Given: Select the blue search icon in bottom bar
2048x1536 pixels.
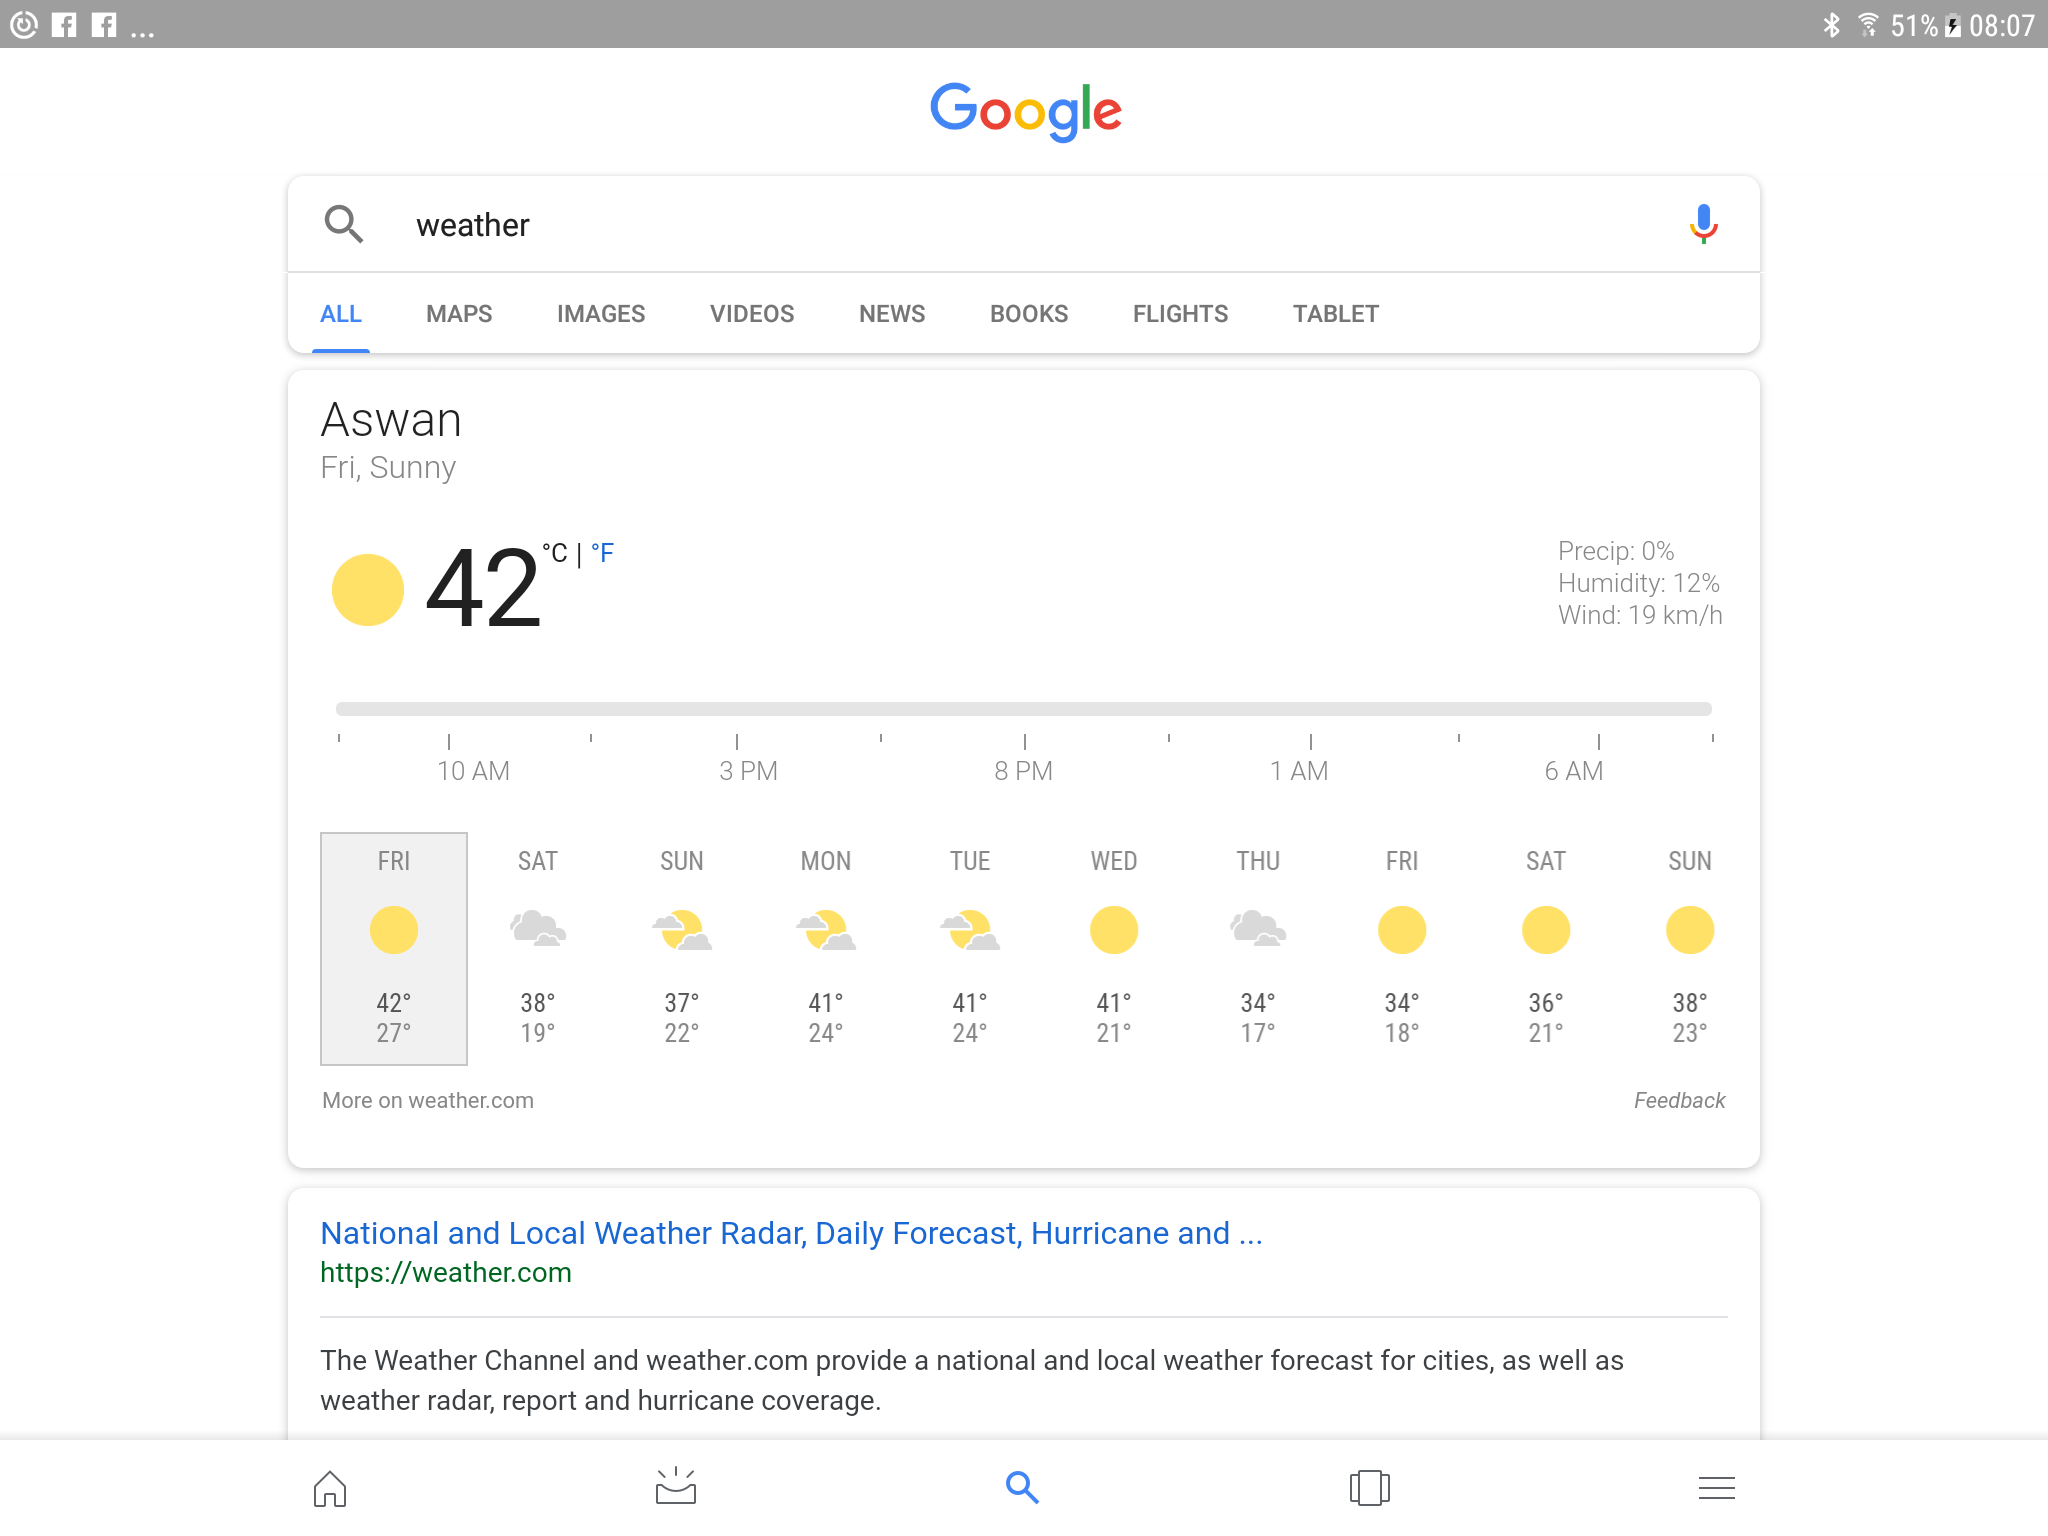Looking at the screenshot, I should pyautogui.click(x=1022, y=1488).
